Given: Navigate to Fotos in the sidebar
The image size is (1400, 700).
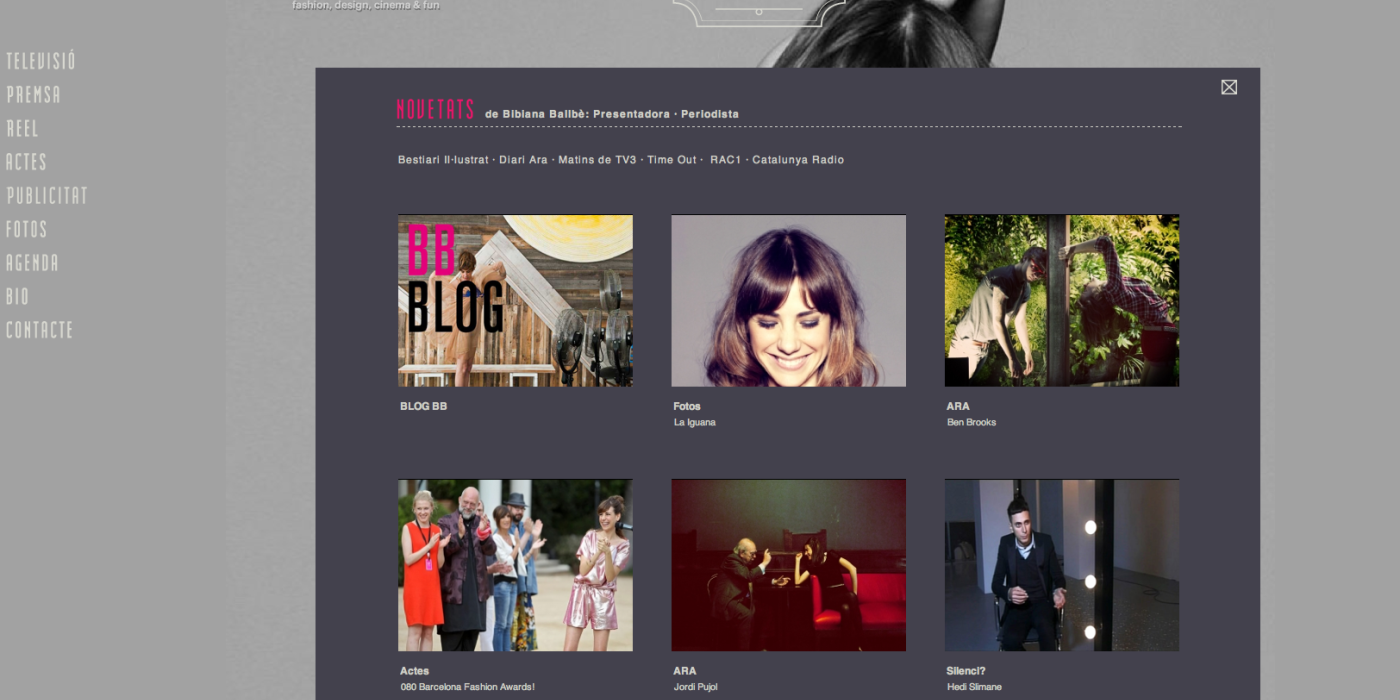Looking at the screenshot, I should [x=27, y=229].
